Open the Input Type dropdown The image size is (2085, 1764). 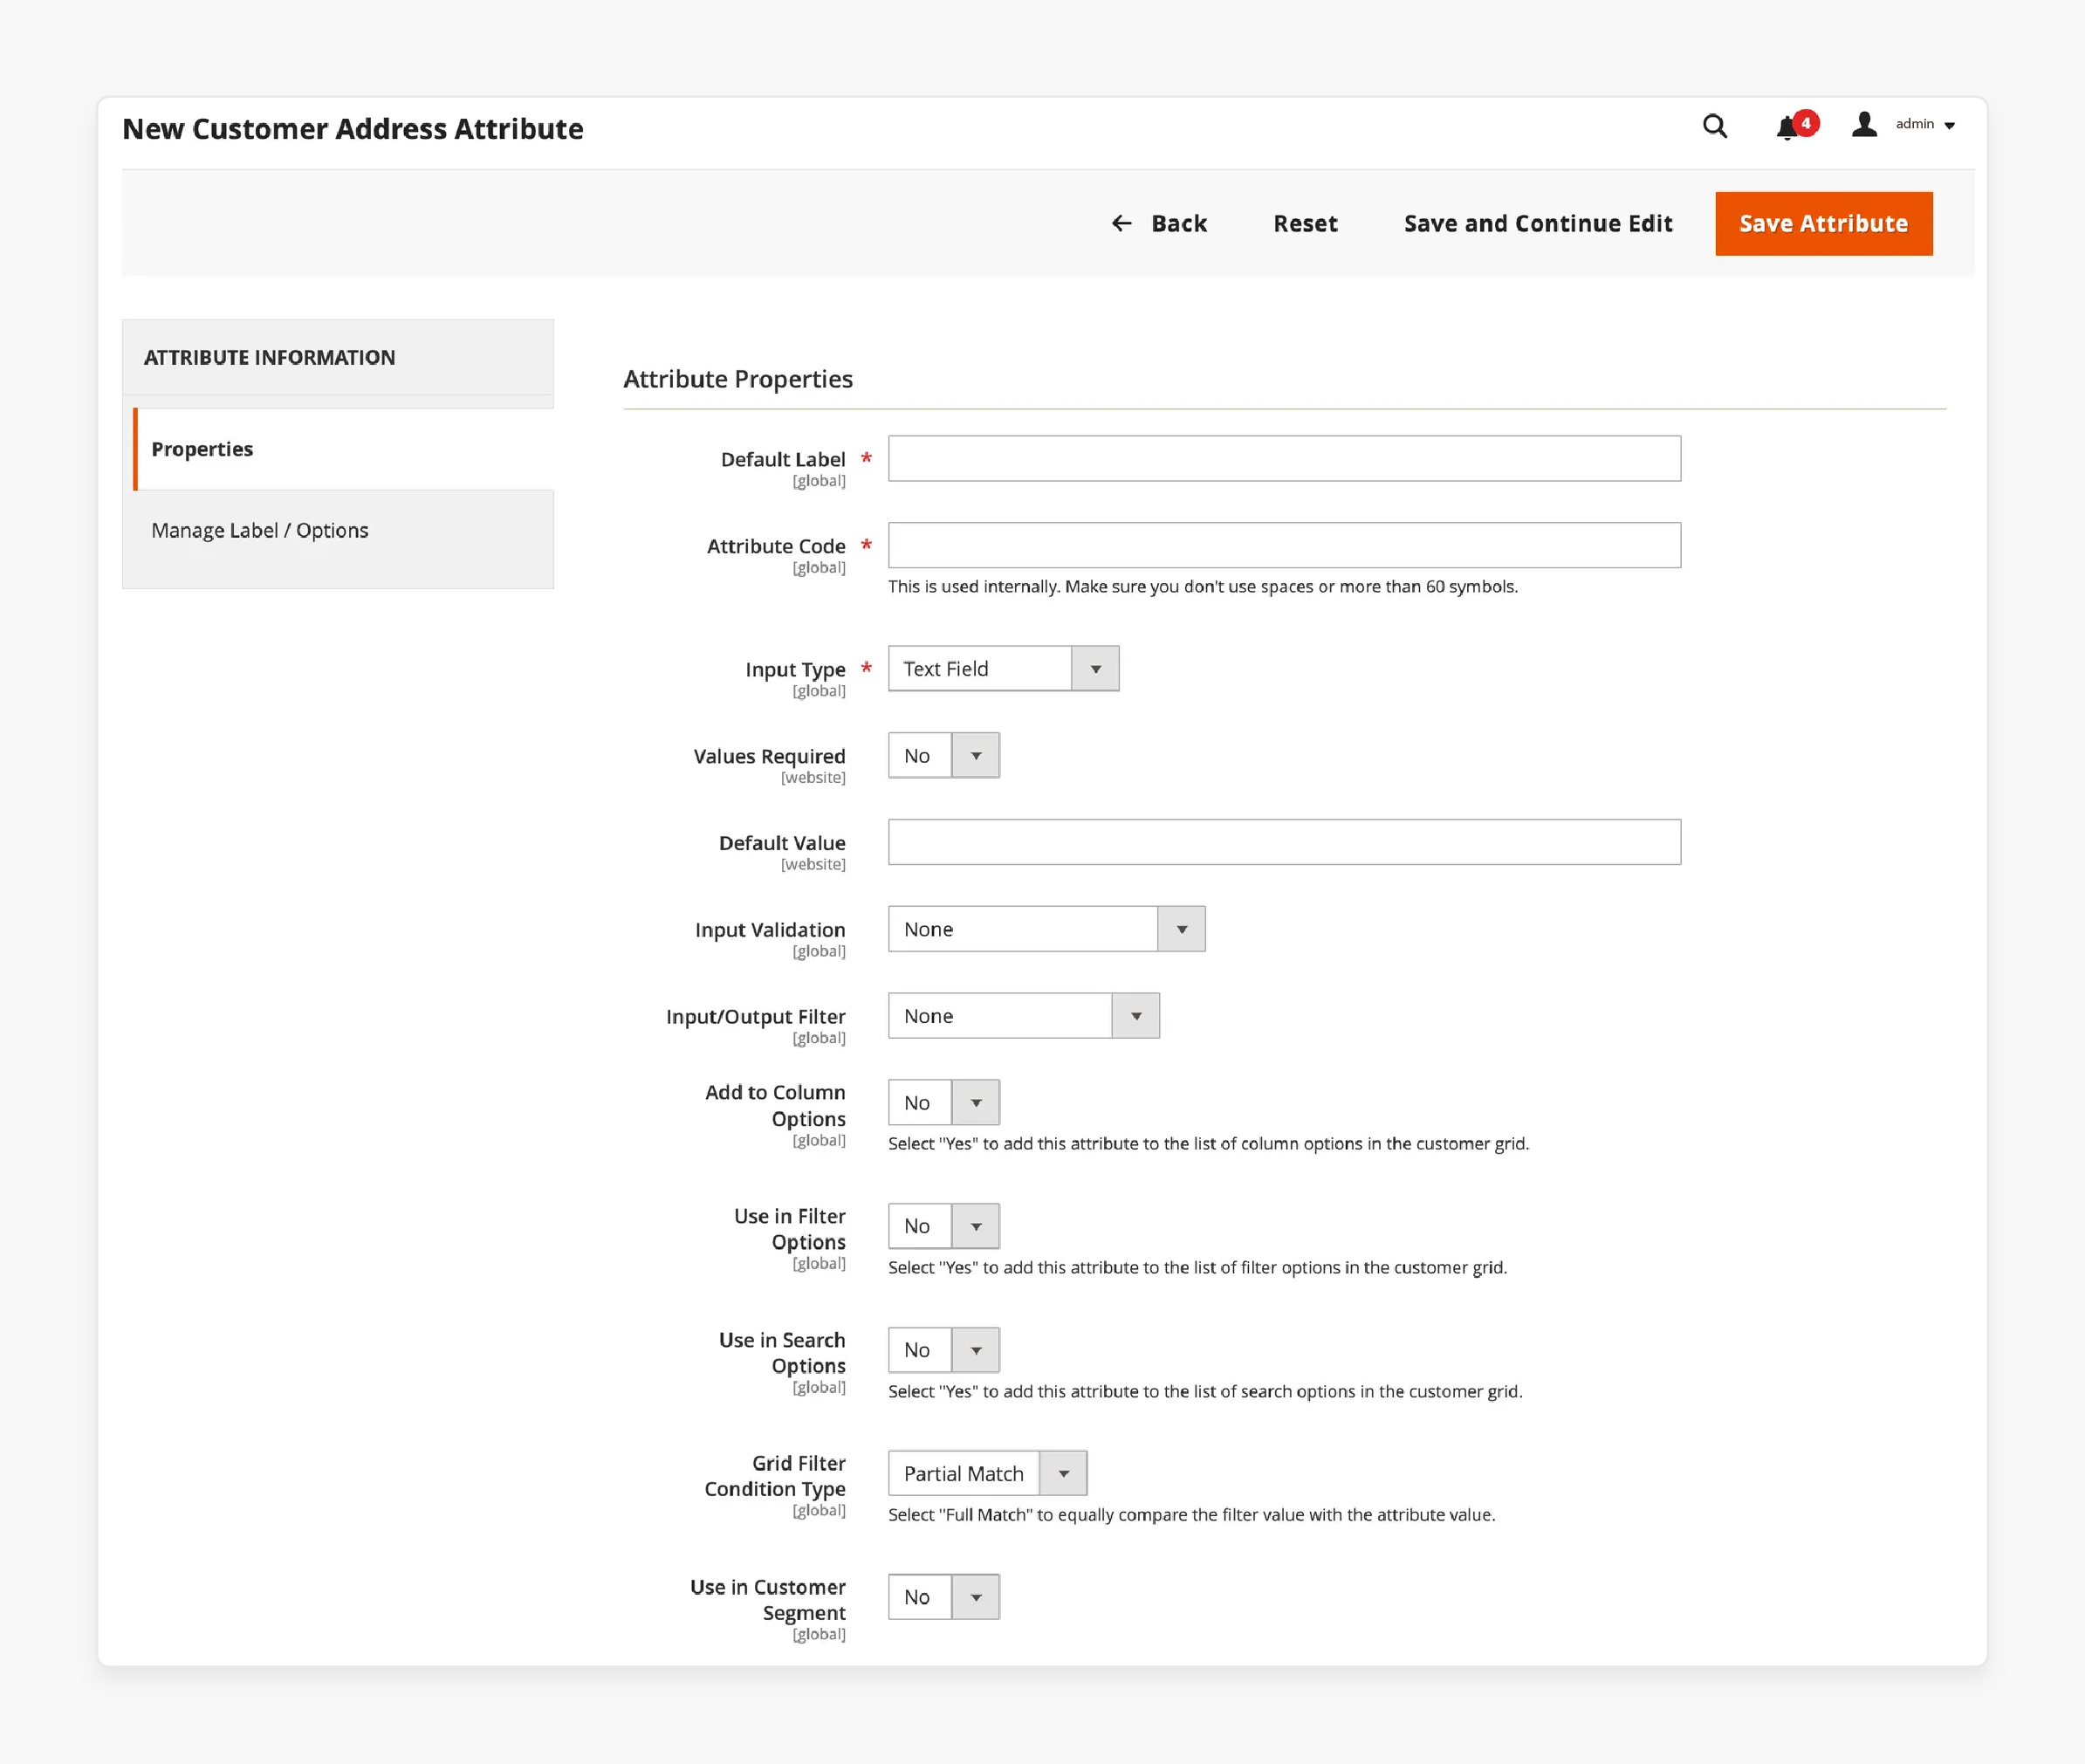pyautogui.click(x=1003, y=668)
